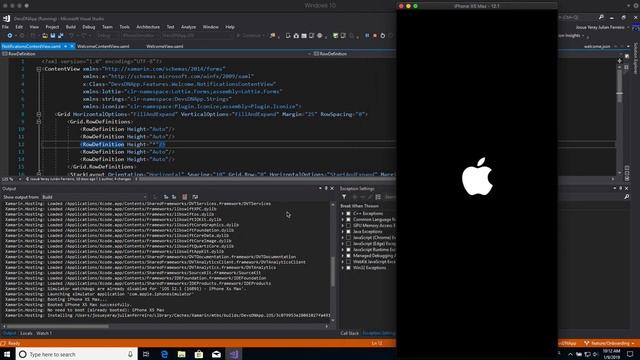Click the Output panel horizontal scrollbar
This screenshot has width=640, height=360.
pos(58,327)
